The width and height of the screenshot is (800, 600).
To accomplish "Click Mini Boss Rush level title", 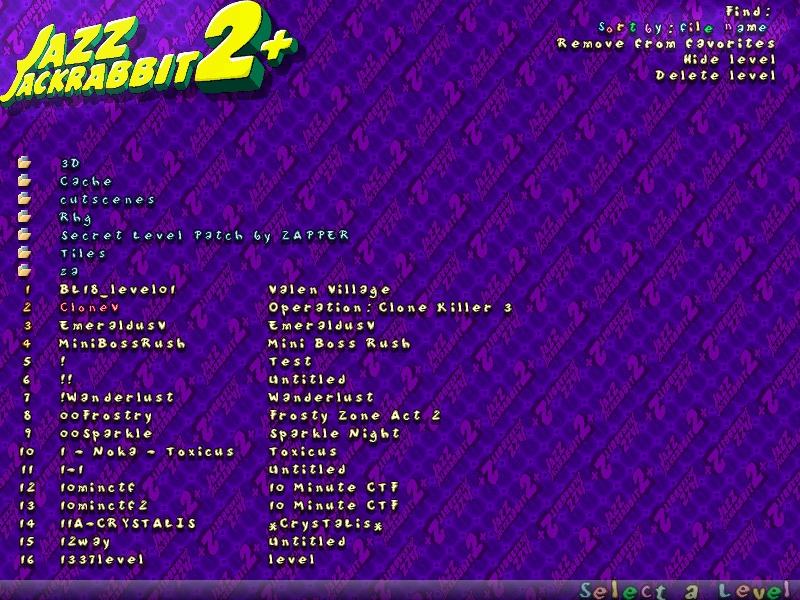I will [340, 344].
